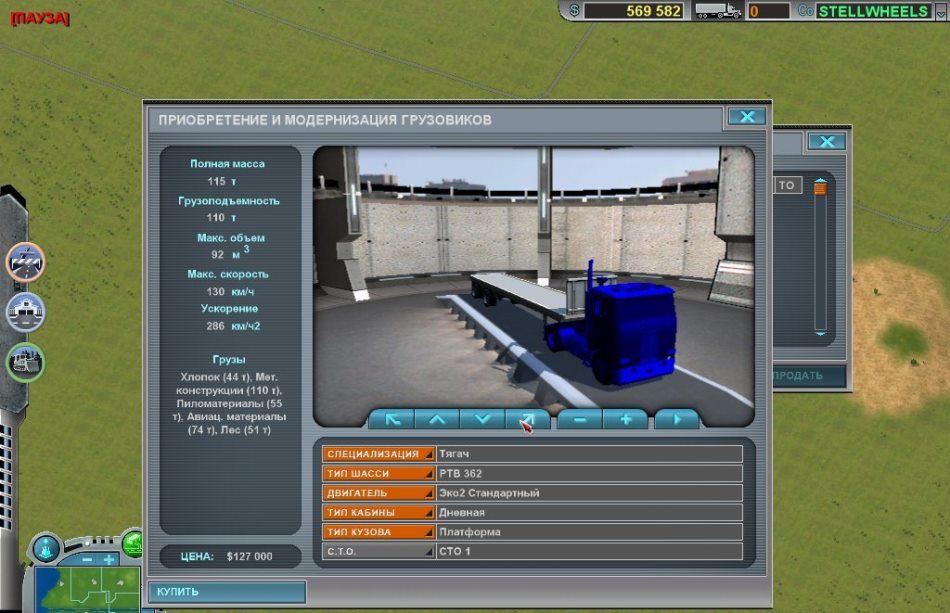Open the garage building round icon
Viewport: 950px width, 613px height.
25,312
